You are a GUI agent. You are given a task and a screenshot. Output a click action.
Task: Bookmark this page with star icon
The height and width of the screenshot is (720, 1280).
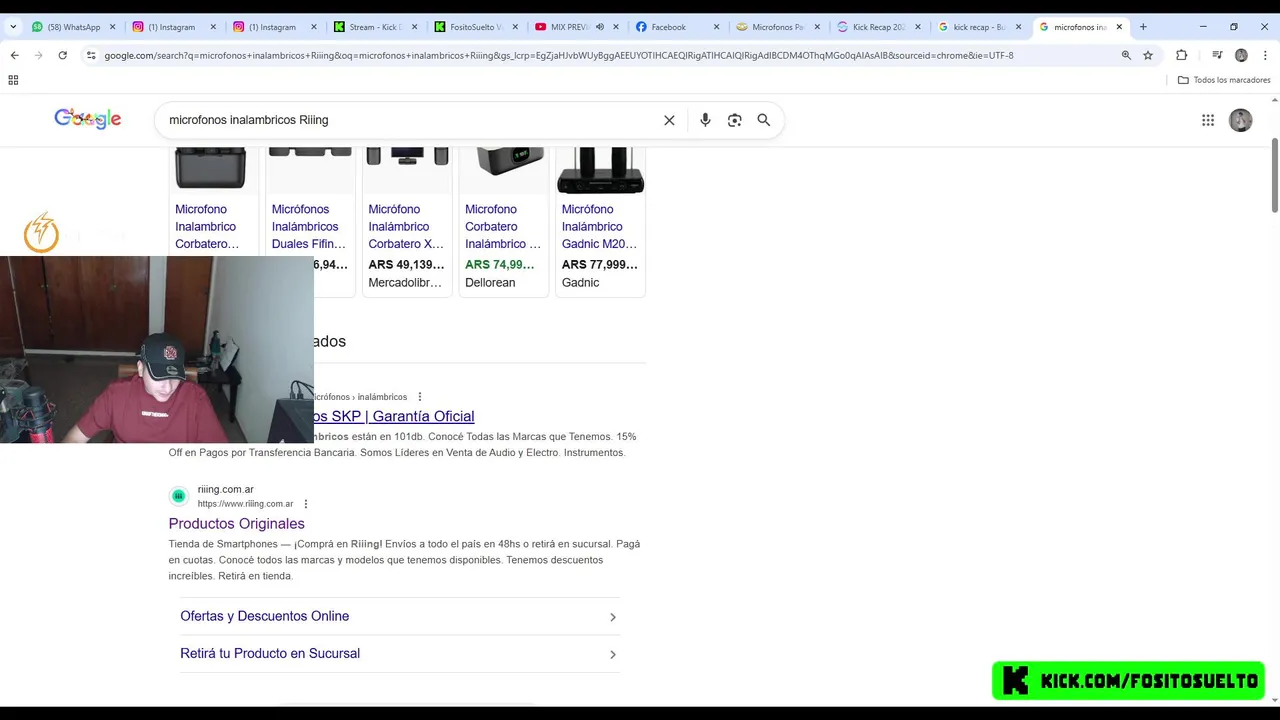coord(1148,55)
